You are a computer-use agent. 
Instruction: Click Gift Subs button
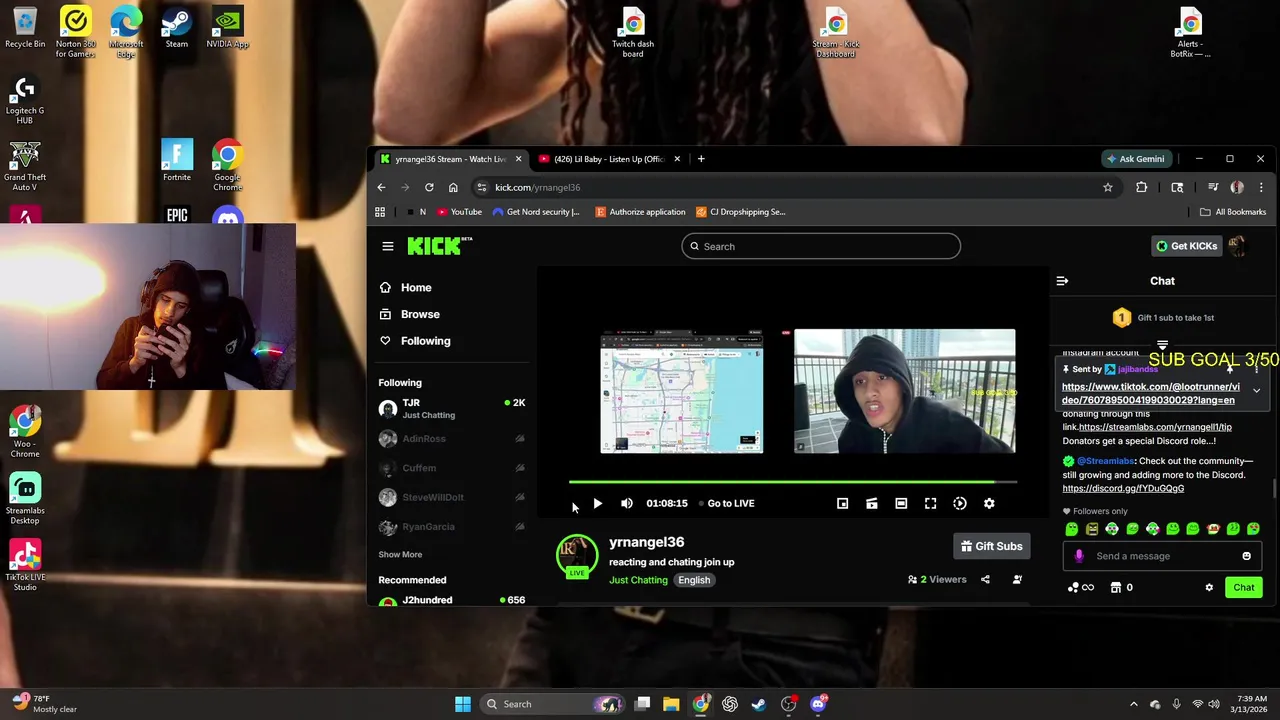[x=992, y=546]
